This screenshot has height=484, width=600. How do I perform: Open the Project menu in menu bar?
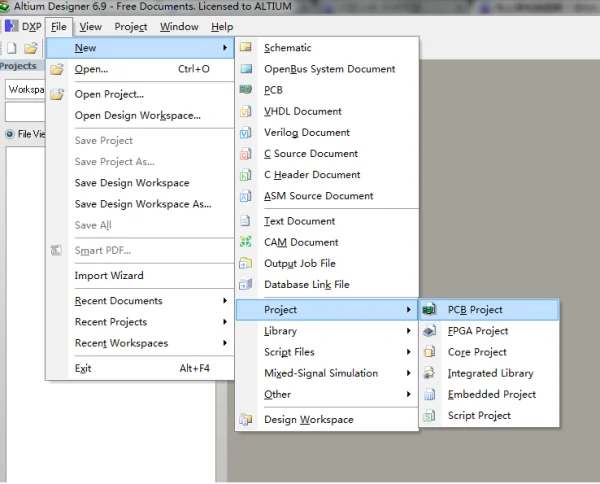point(131,27)
